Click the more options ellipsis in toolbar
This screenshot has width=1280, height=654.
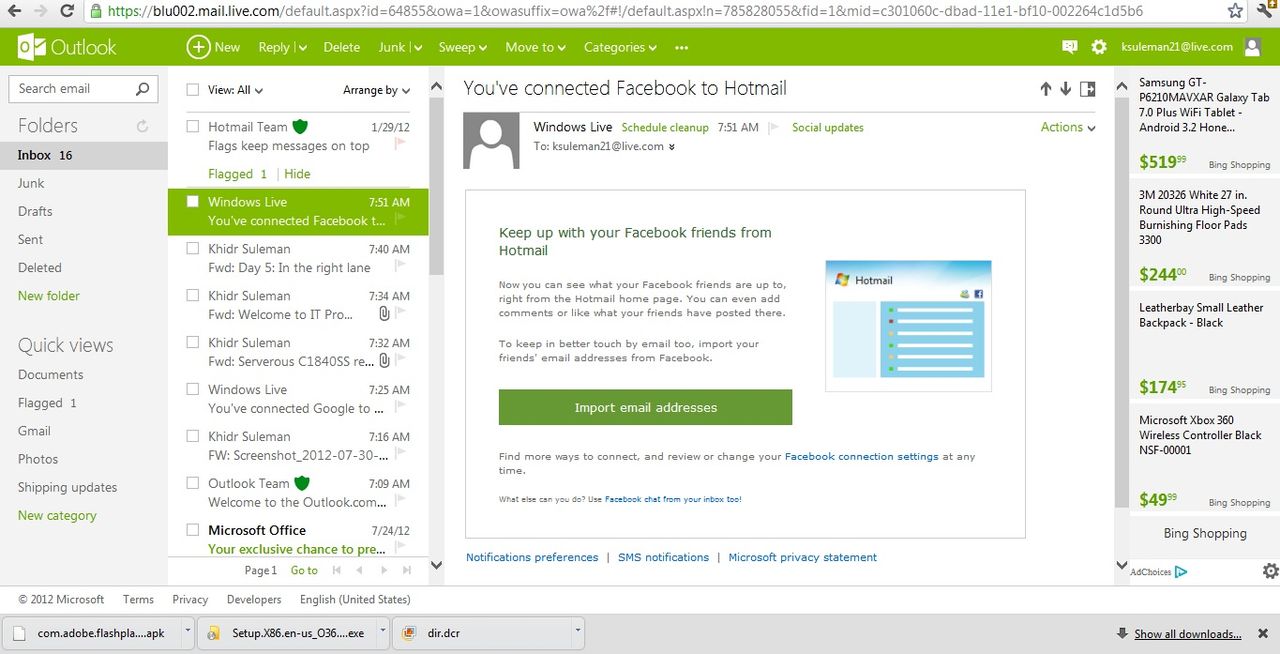click(682, 47)
